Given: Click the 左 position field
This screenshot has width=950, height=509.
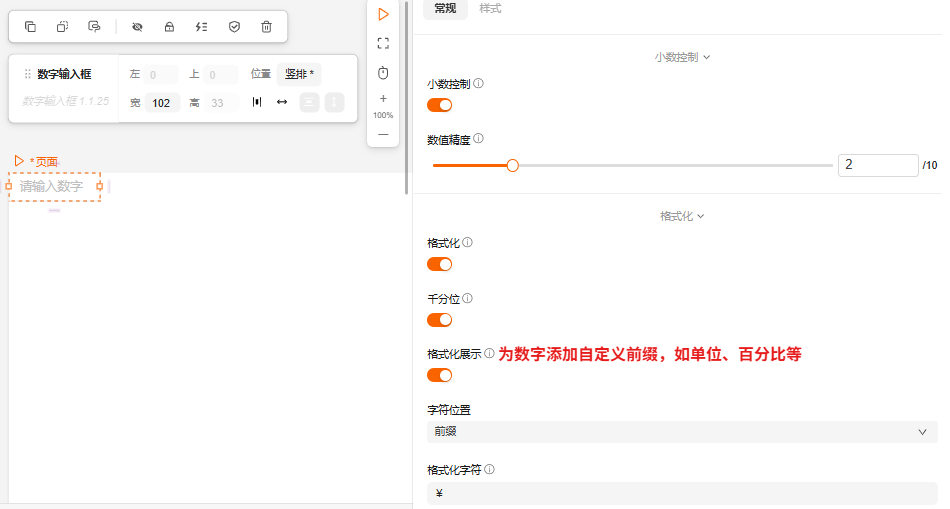Looking at the screenshot, I should 161,75.
